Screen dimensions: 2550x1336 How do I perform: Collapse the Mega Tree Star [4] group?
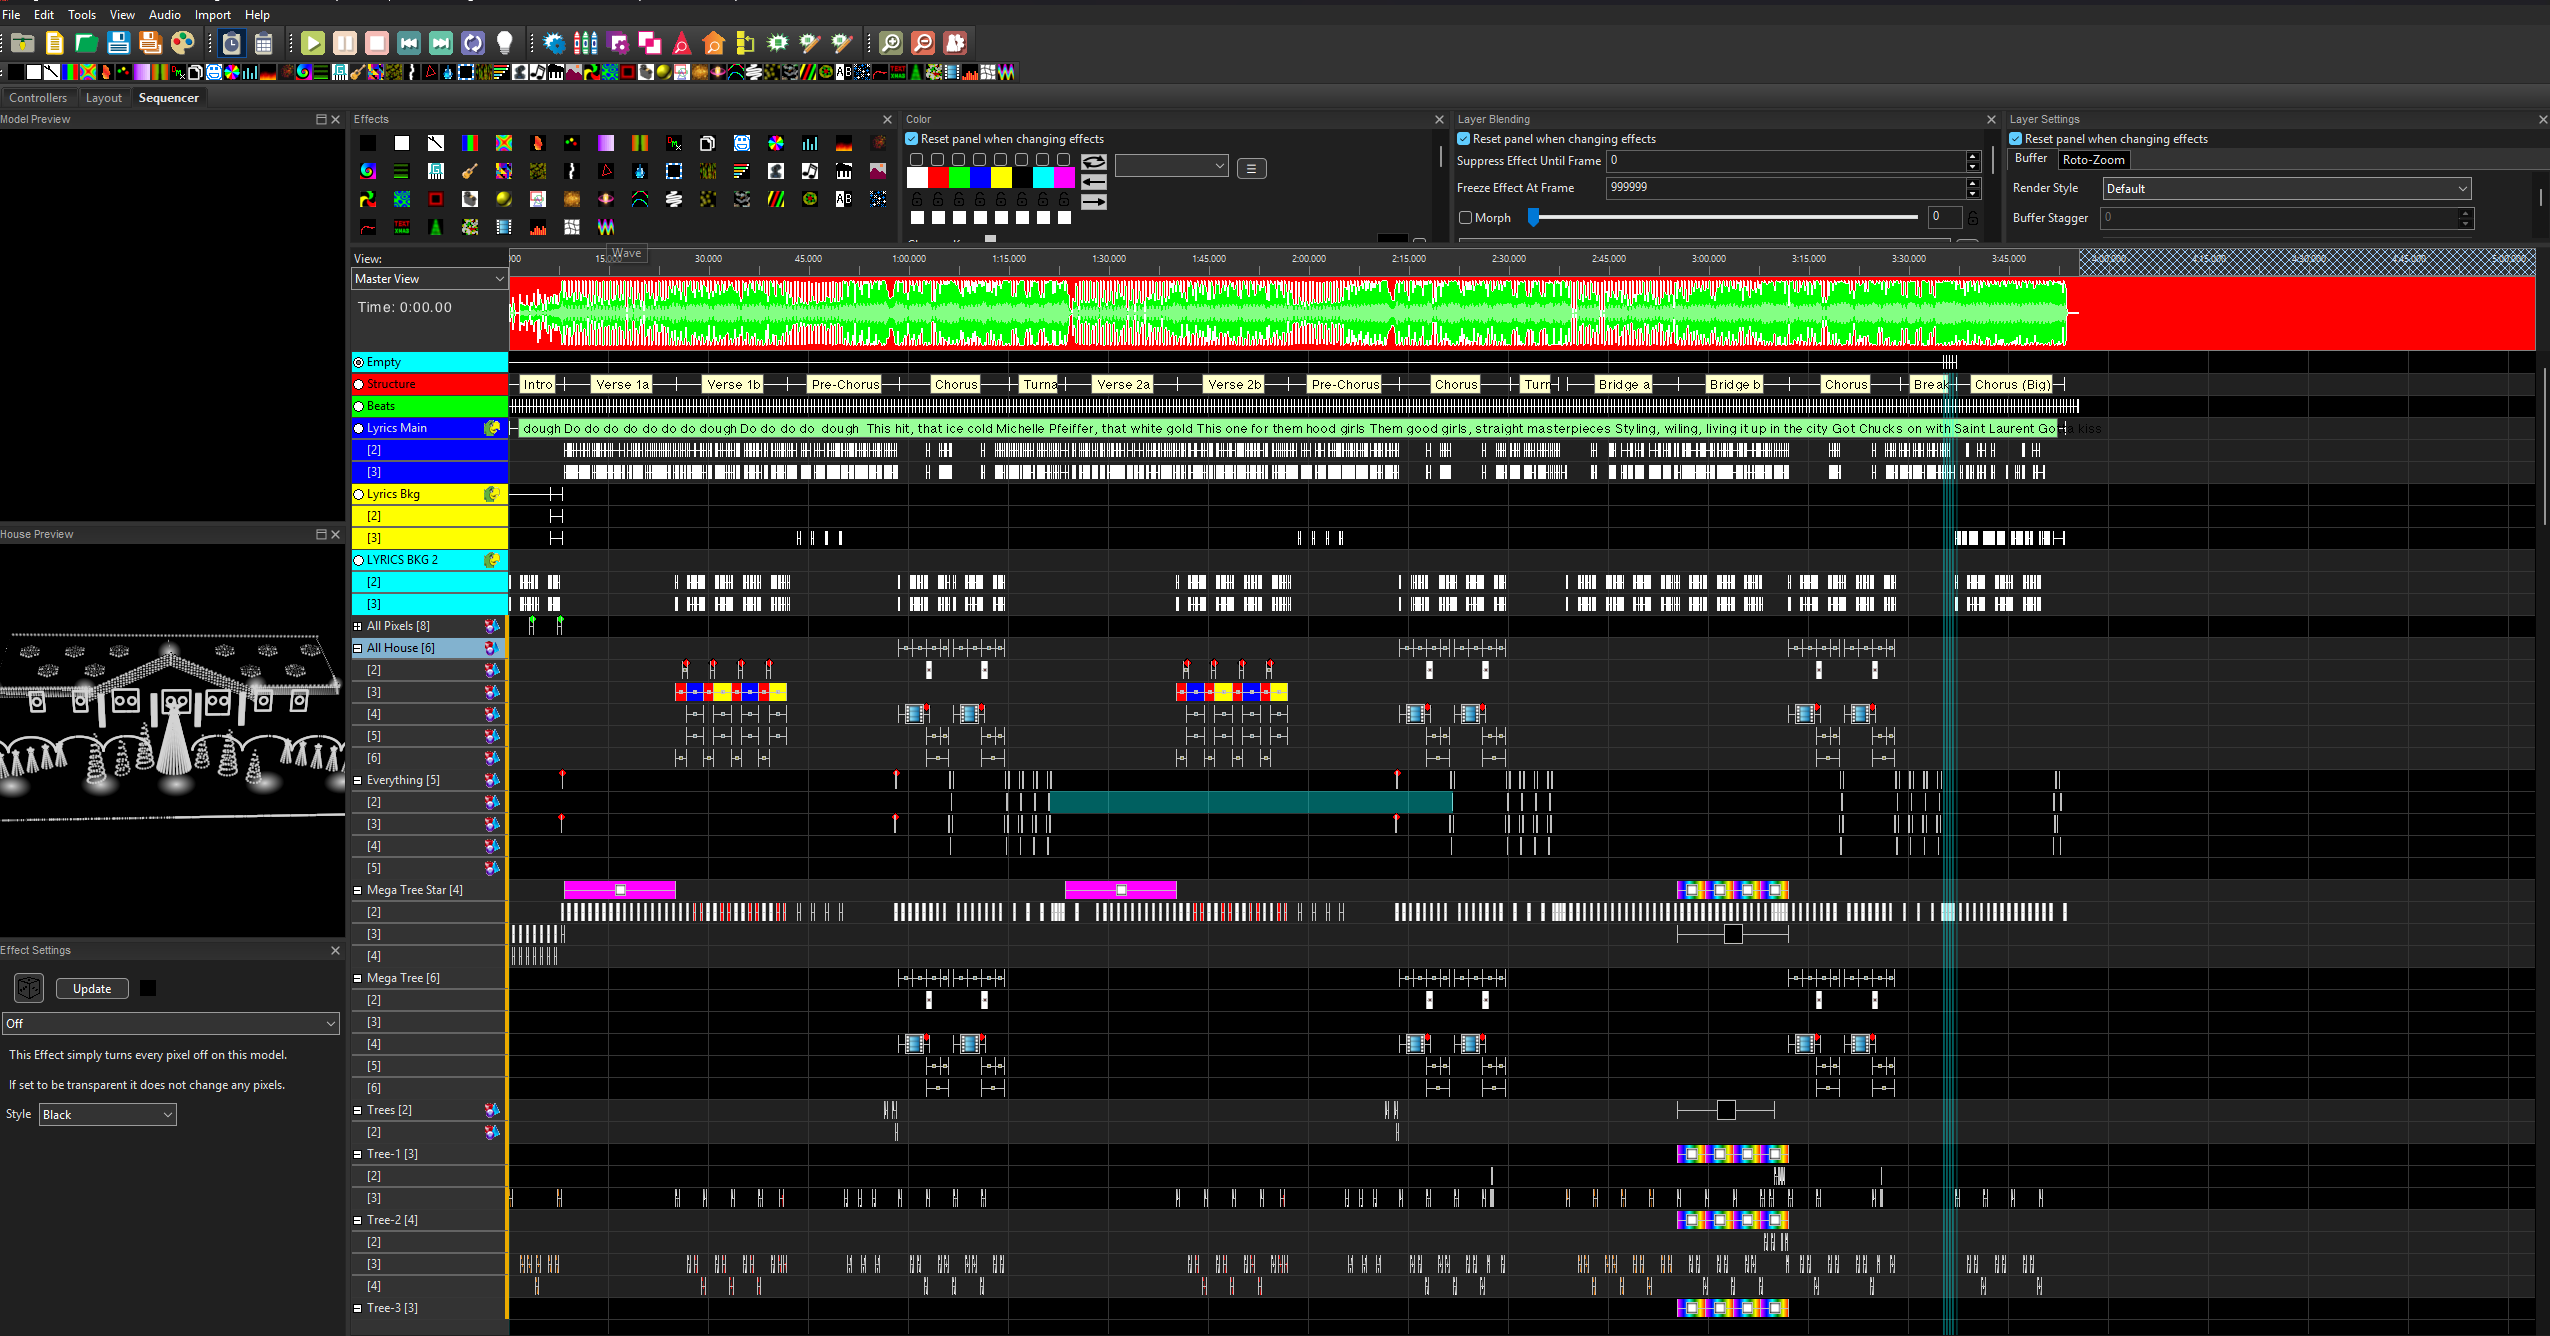[358, 890]
